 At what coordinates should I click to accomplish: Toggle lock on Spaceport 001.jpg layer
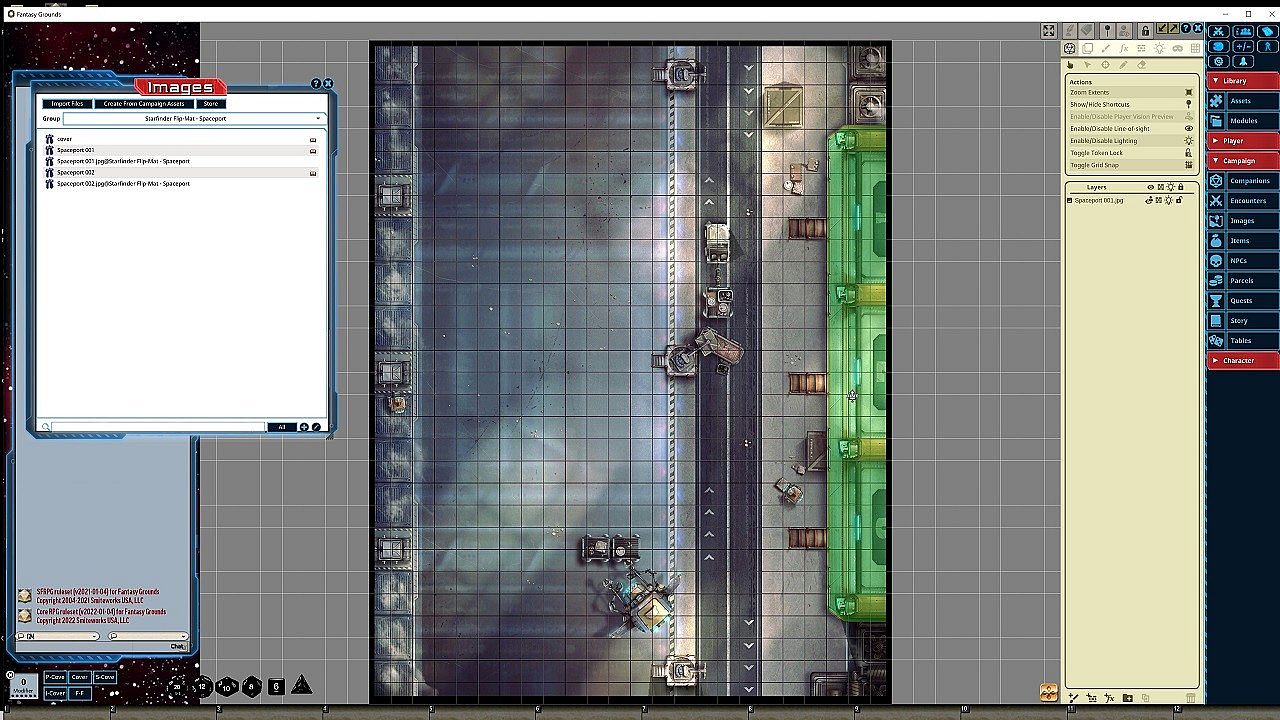click(x=1179, y=200)
